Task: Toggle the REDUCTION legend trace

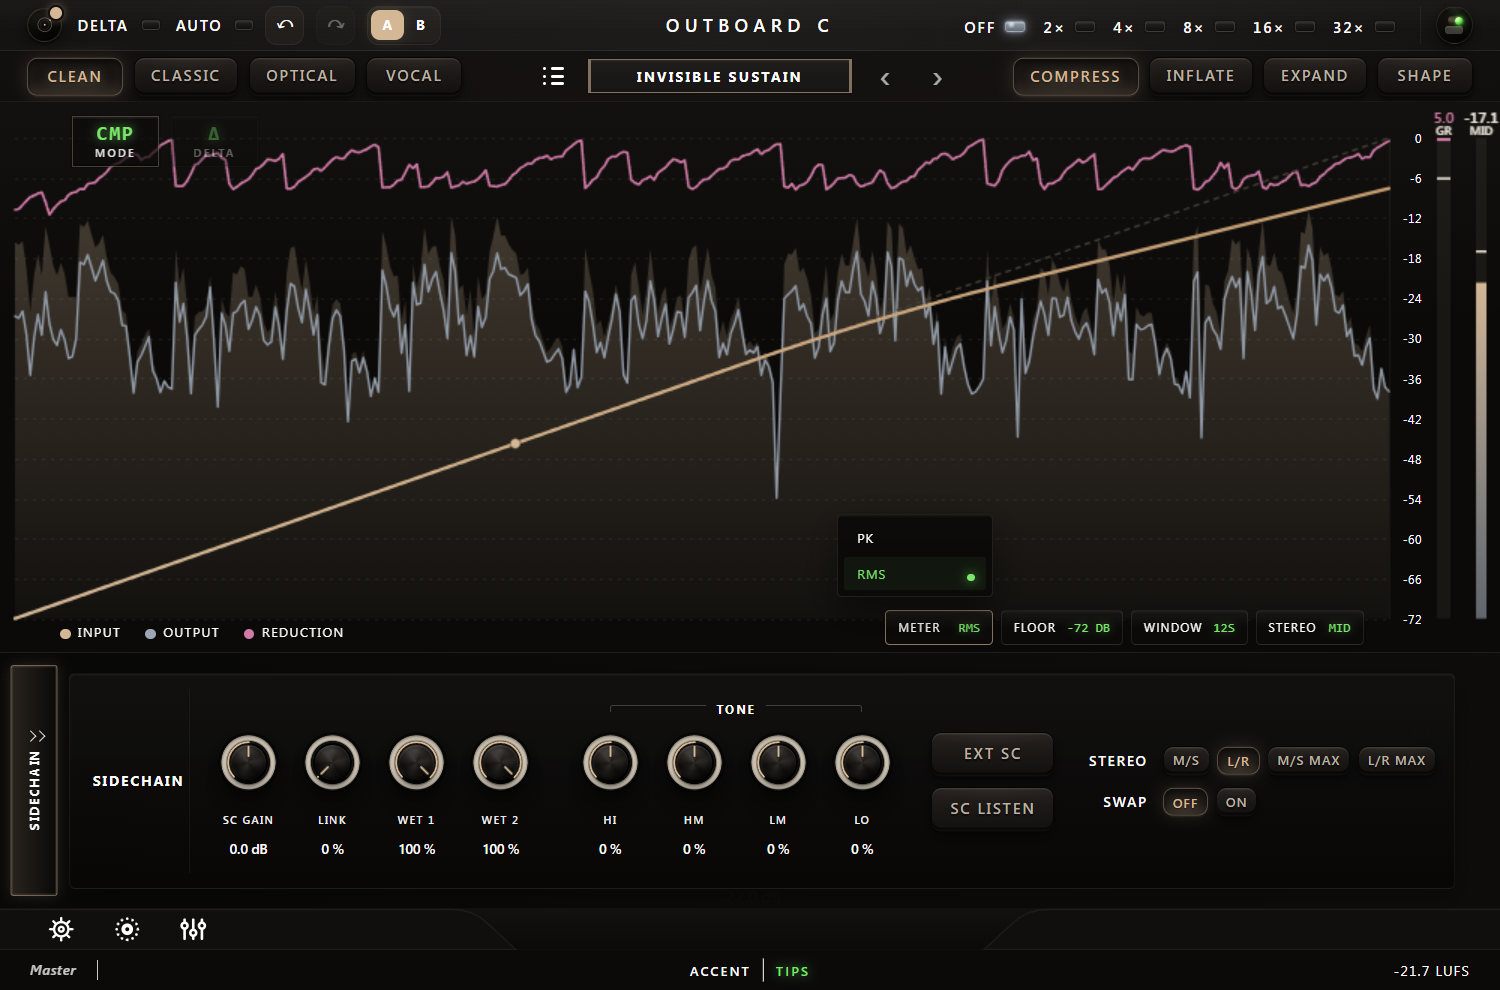Action: click(294, 633)
